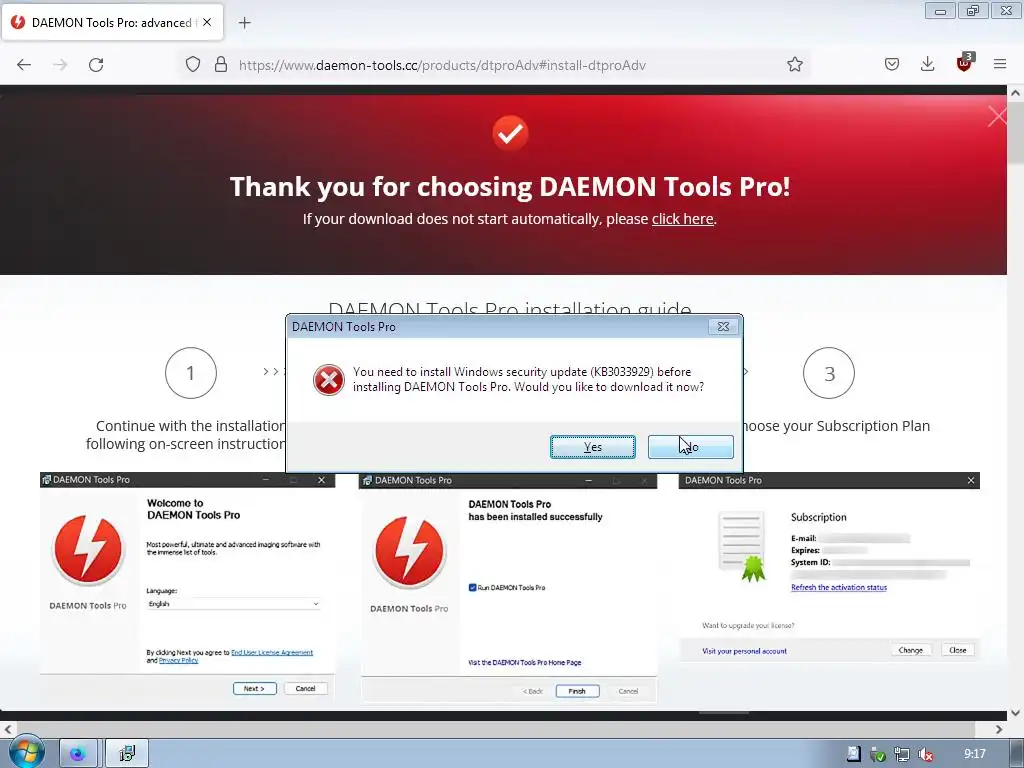This screenshot has height=768, width=1024.
Task: Click 'Thank you for choosing DAEMON Tools Pro!' heading
Action: click(x=510, y=187)
